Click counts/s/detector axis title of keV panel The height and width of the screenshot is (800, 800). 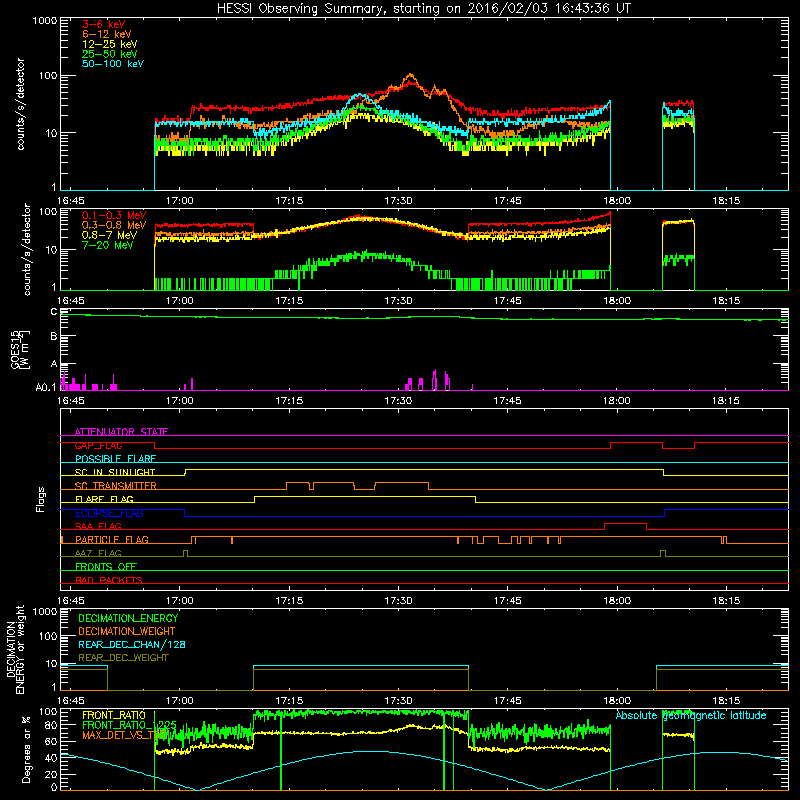(x=20, y=104)
